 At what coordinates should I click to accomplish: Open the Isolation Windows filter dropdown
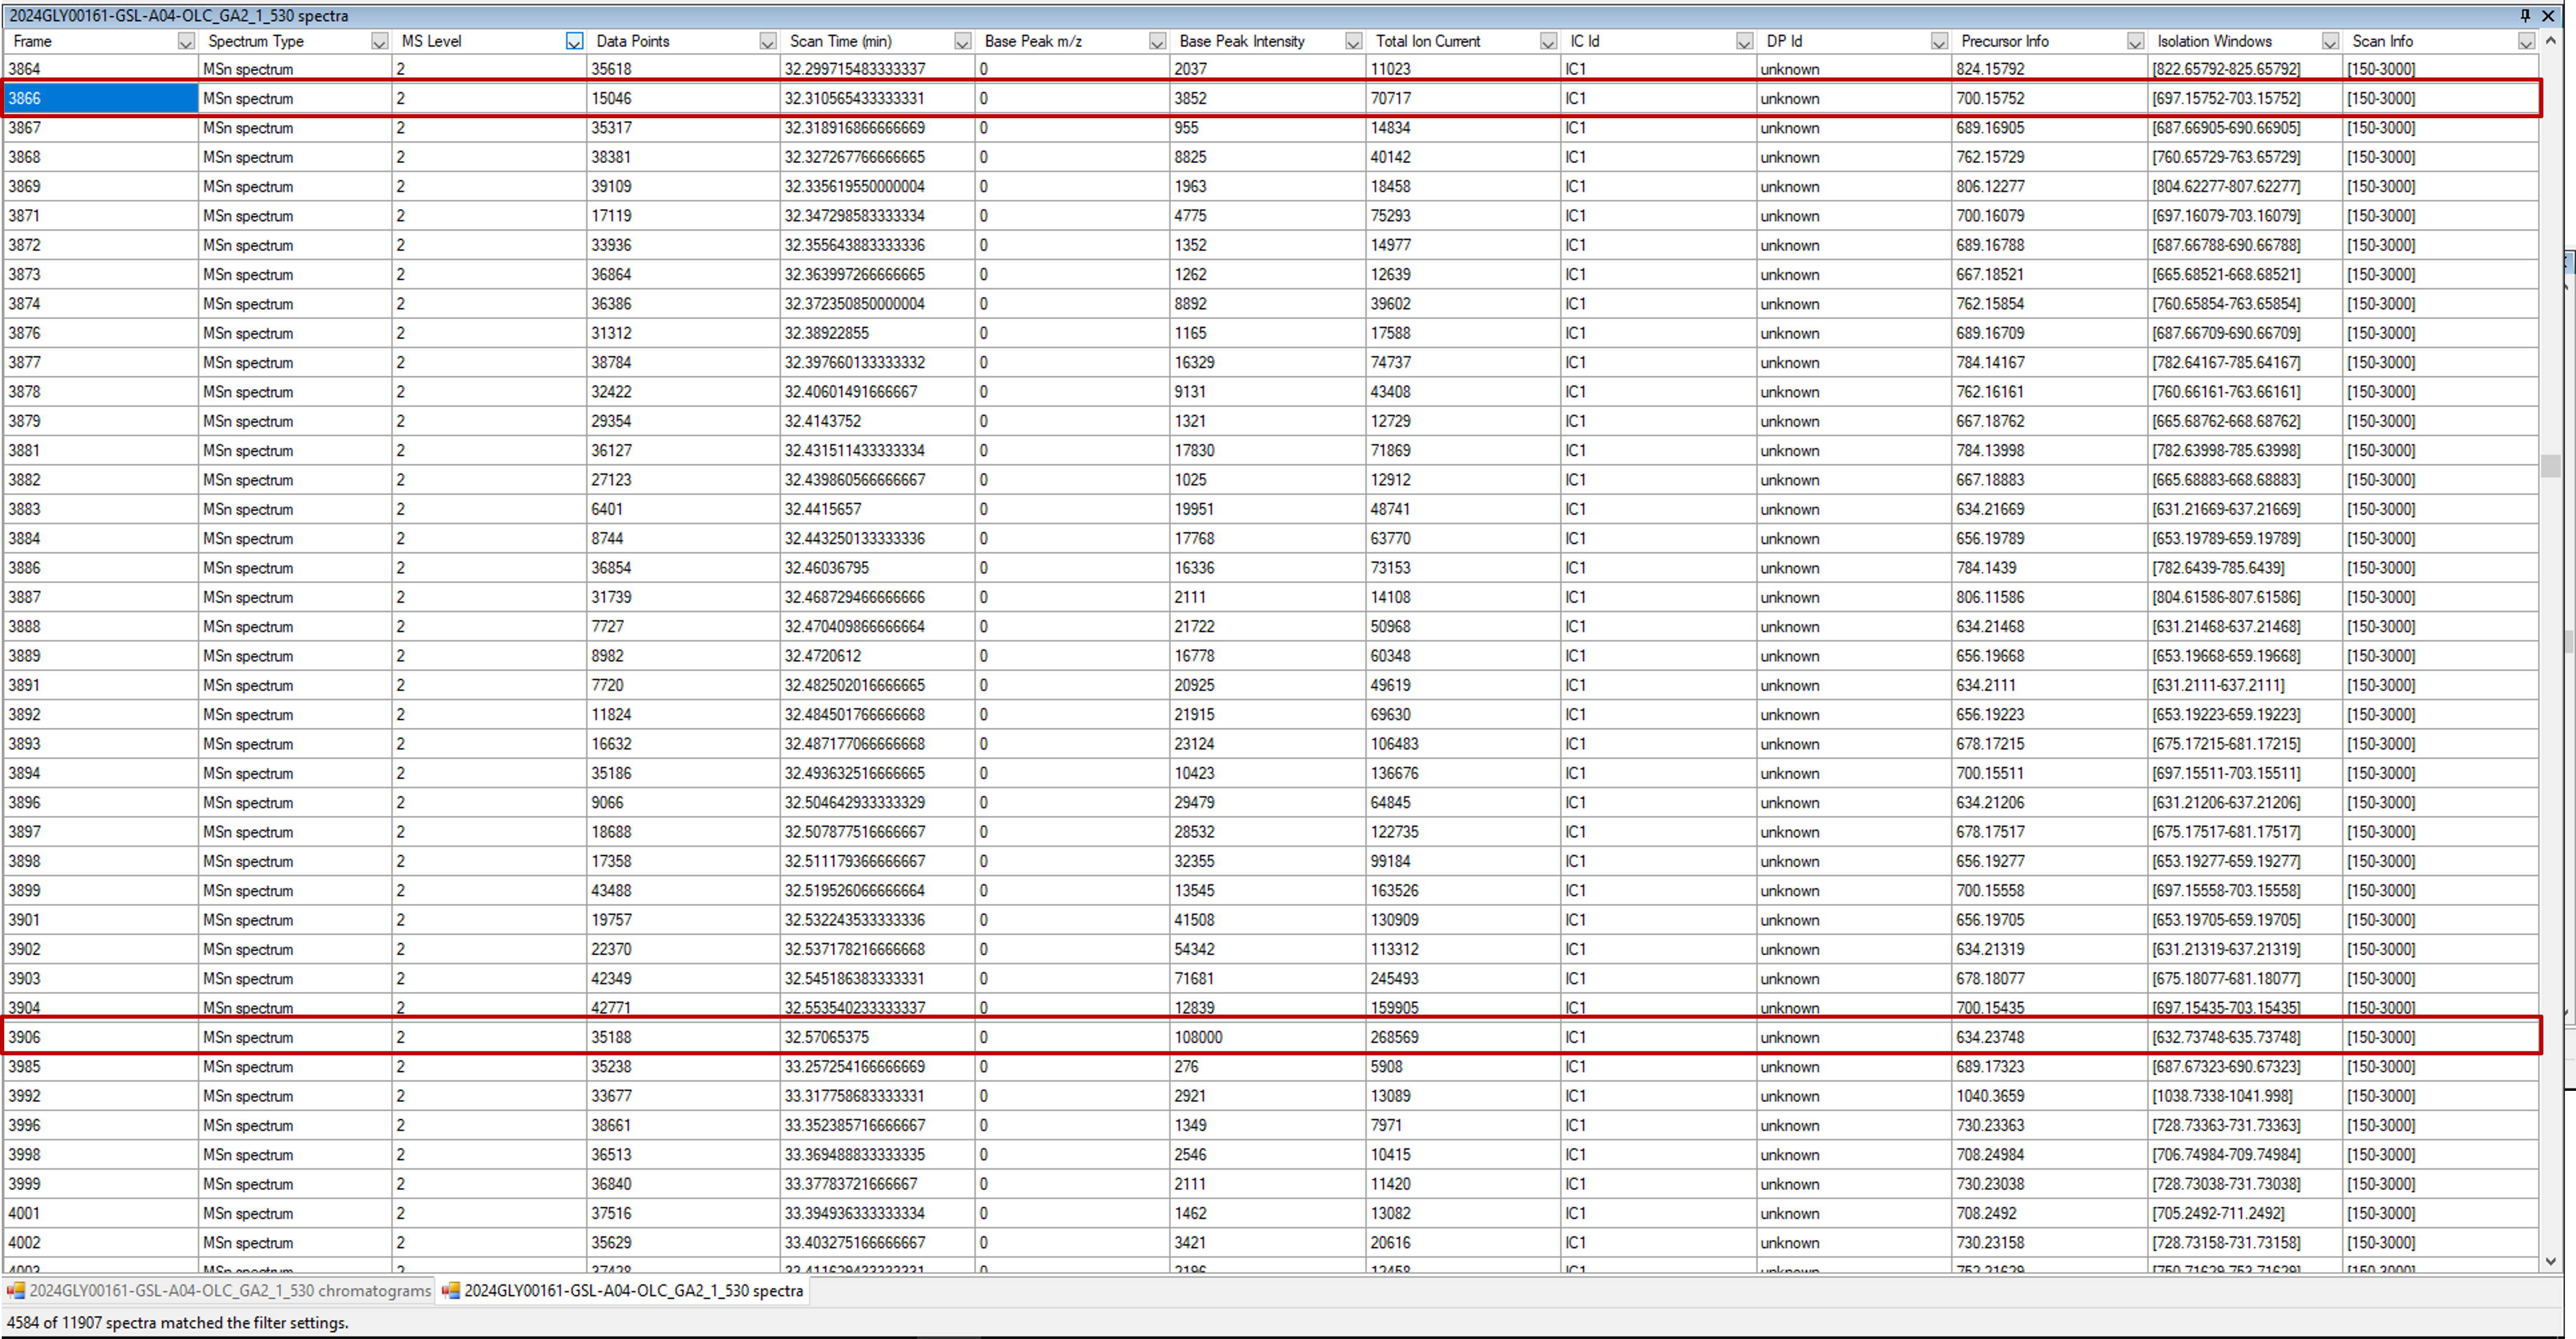2330,41
